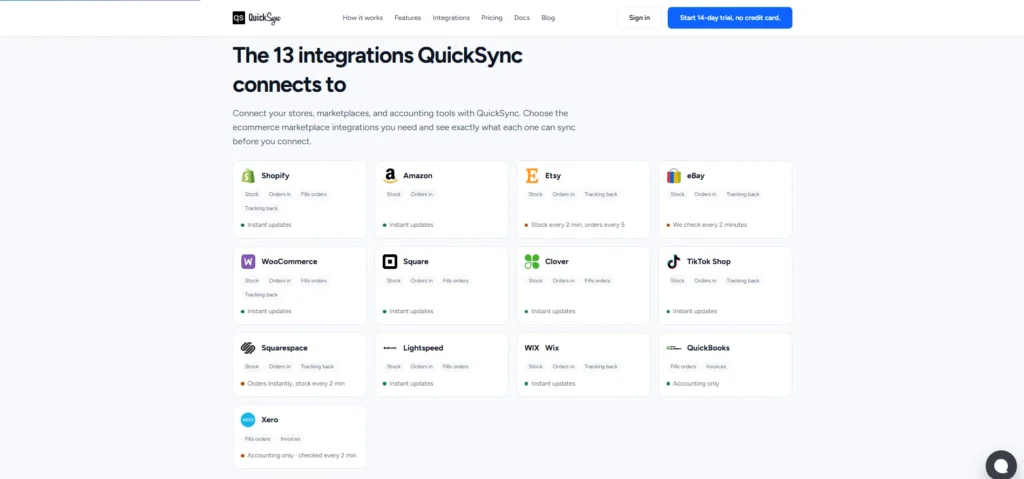Click Shopify's Tracking back tag
The image size is (1024, 479).
click(x=261, y=208)
